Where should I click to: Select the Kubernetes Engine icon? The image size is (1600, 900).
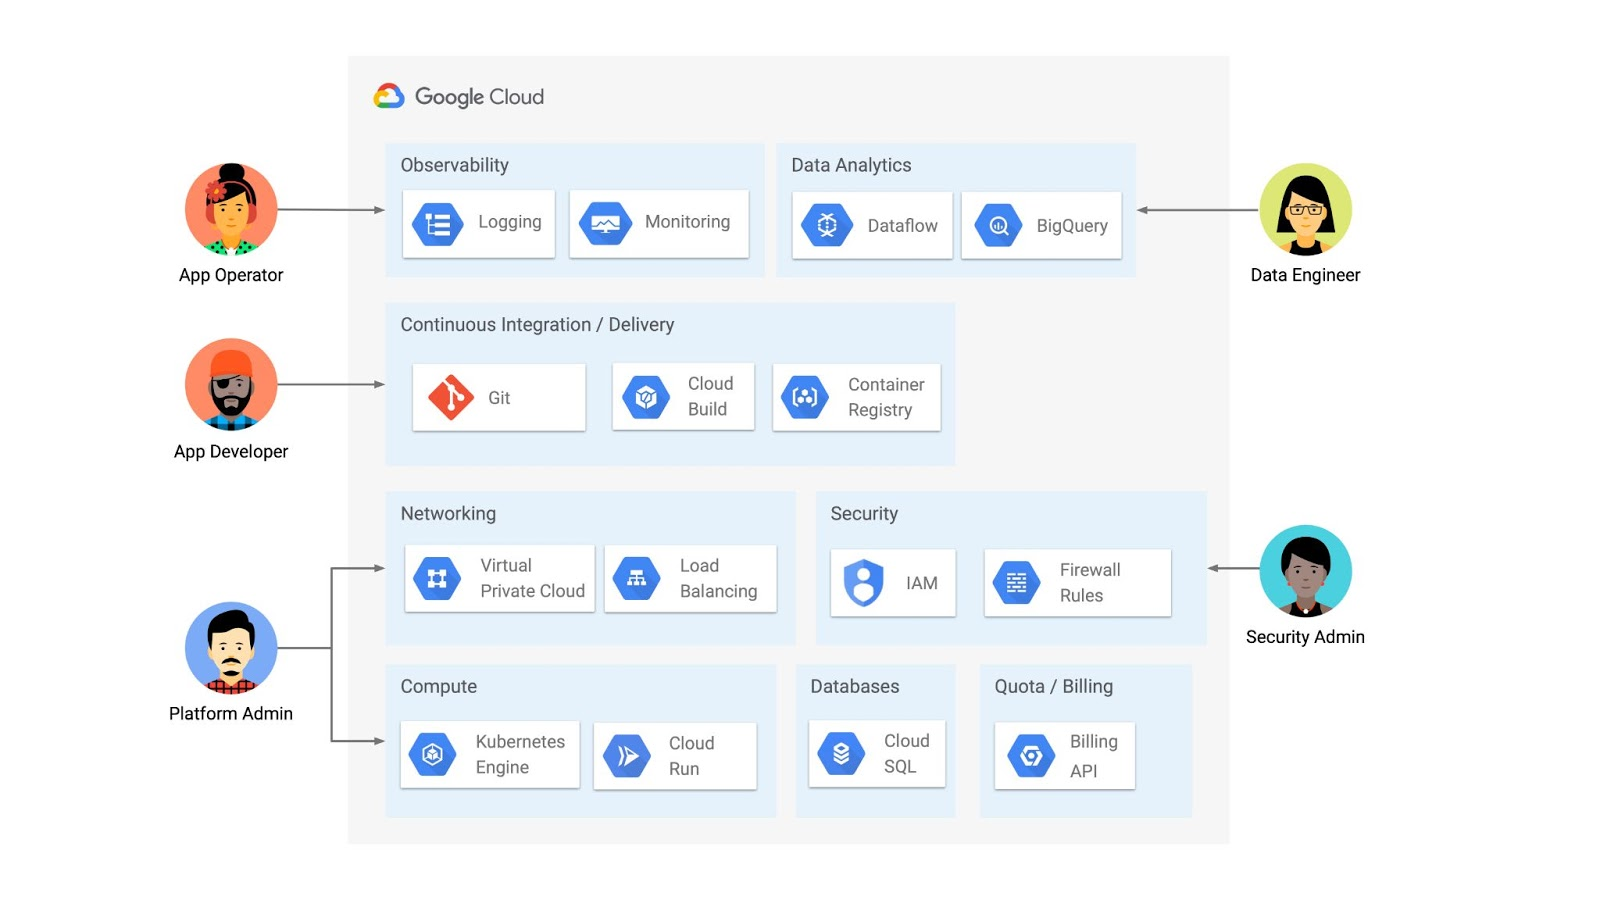tap(433, 755)
